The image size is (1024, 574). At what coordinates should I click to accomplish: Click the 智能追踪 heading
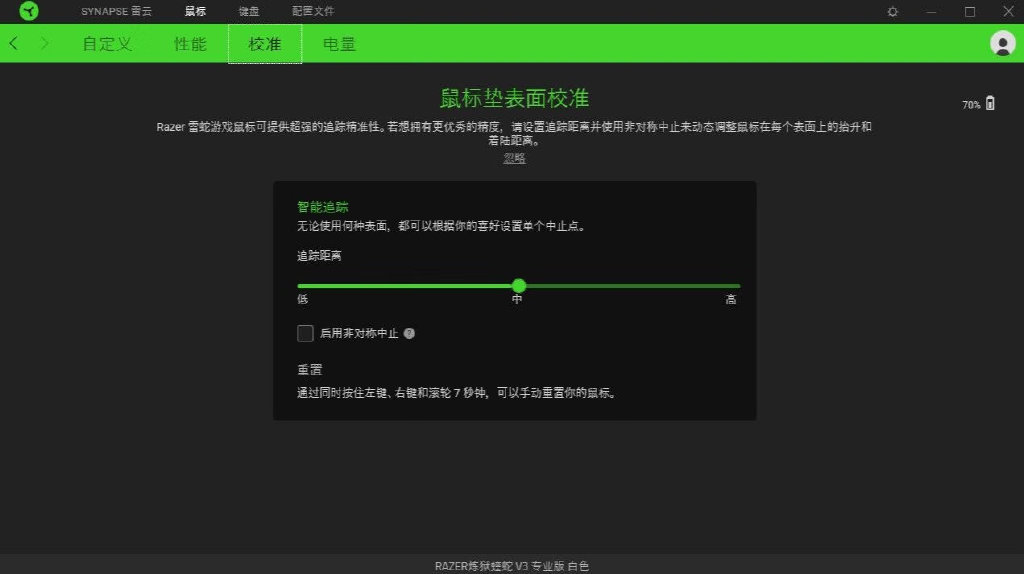[x=323, y=207]
